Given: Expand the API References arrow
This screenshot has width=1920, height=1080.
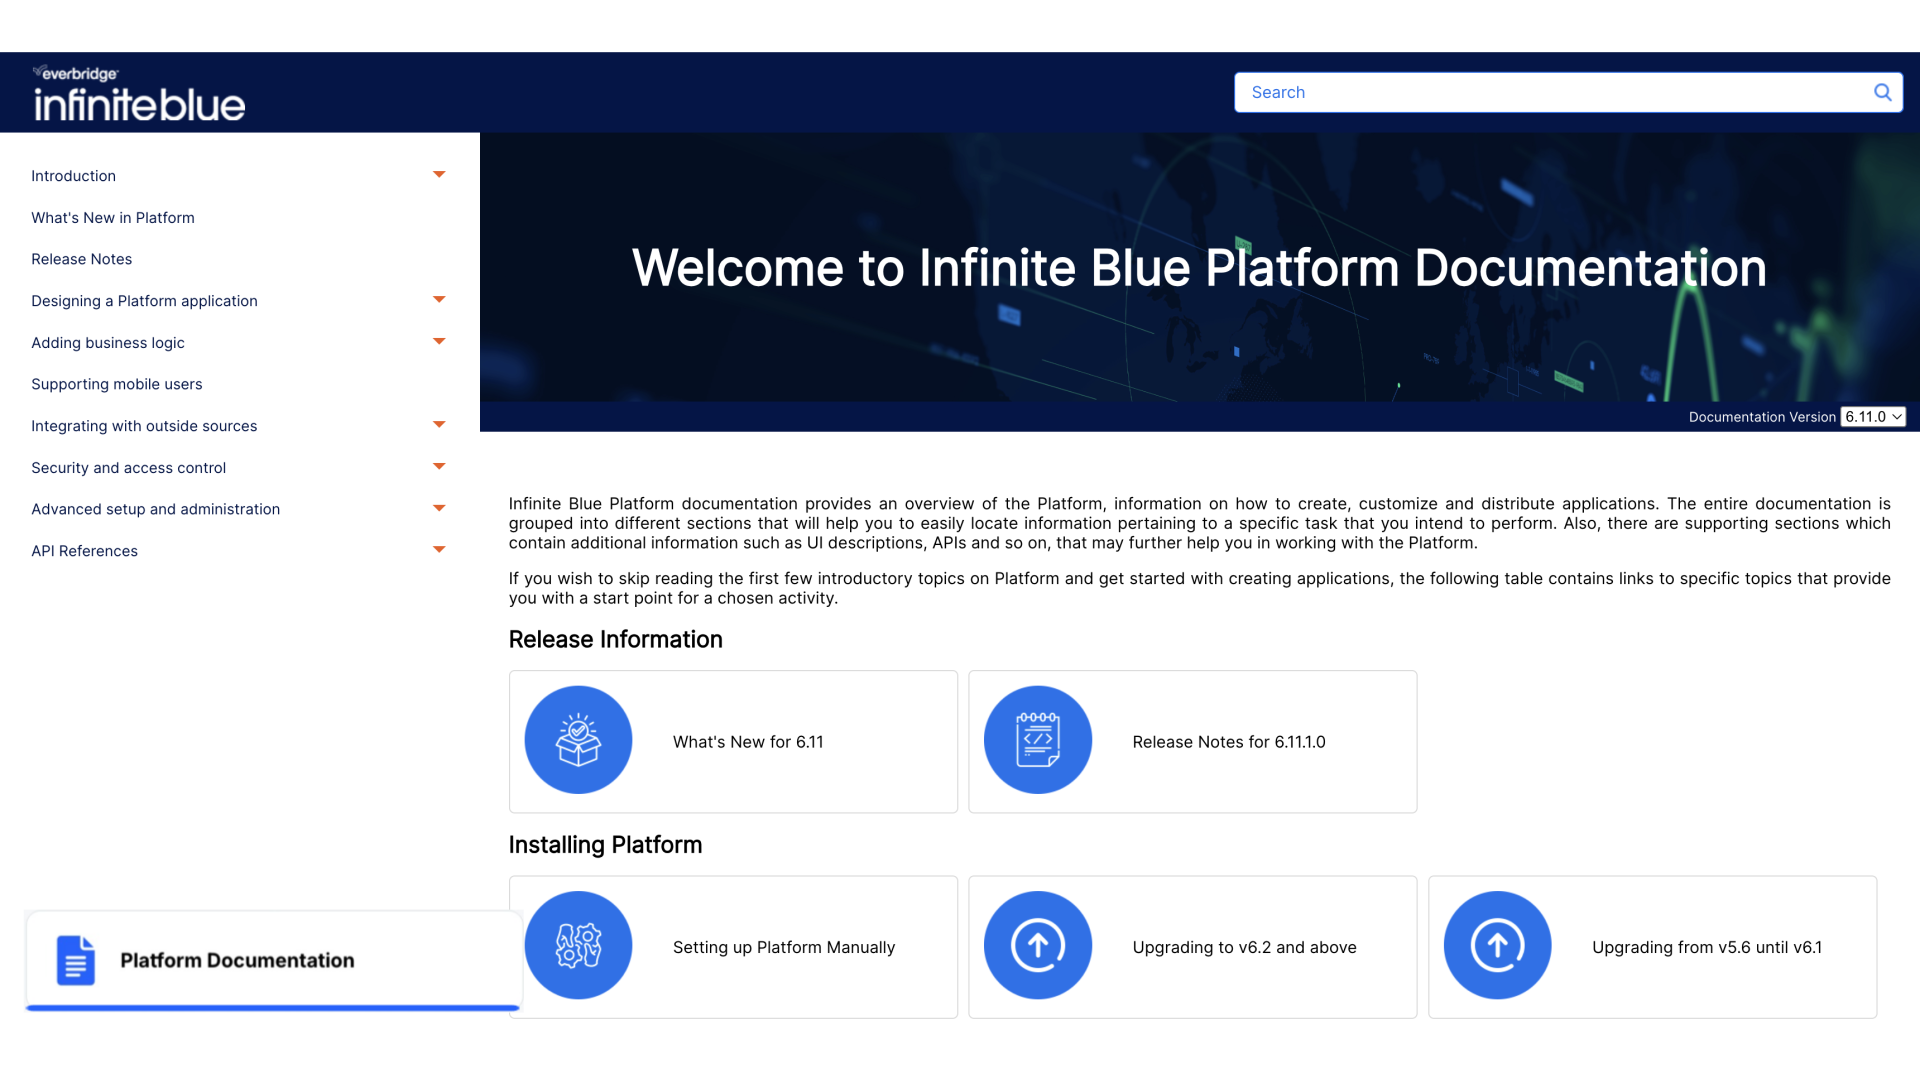Looking at the screenshot, I should (x=439, y=550).
